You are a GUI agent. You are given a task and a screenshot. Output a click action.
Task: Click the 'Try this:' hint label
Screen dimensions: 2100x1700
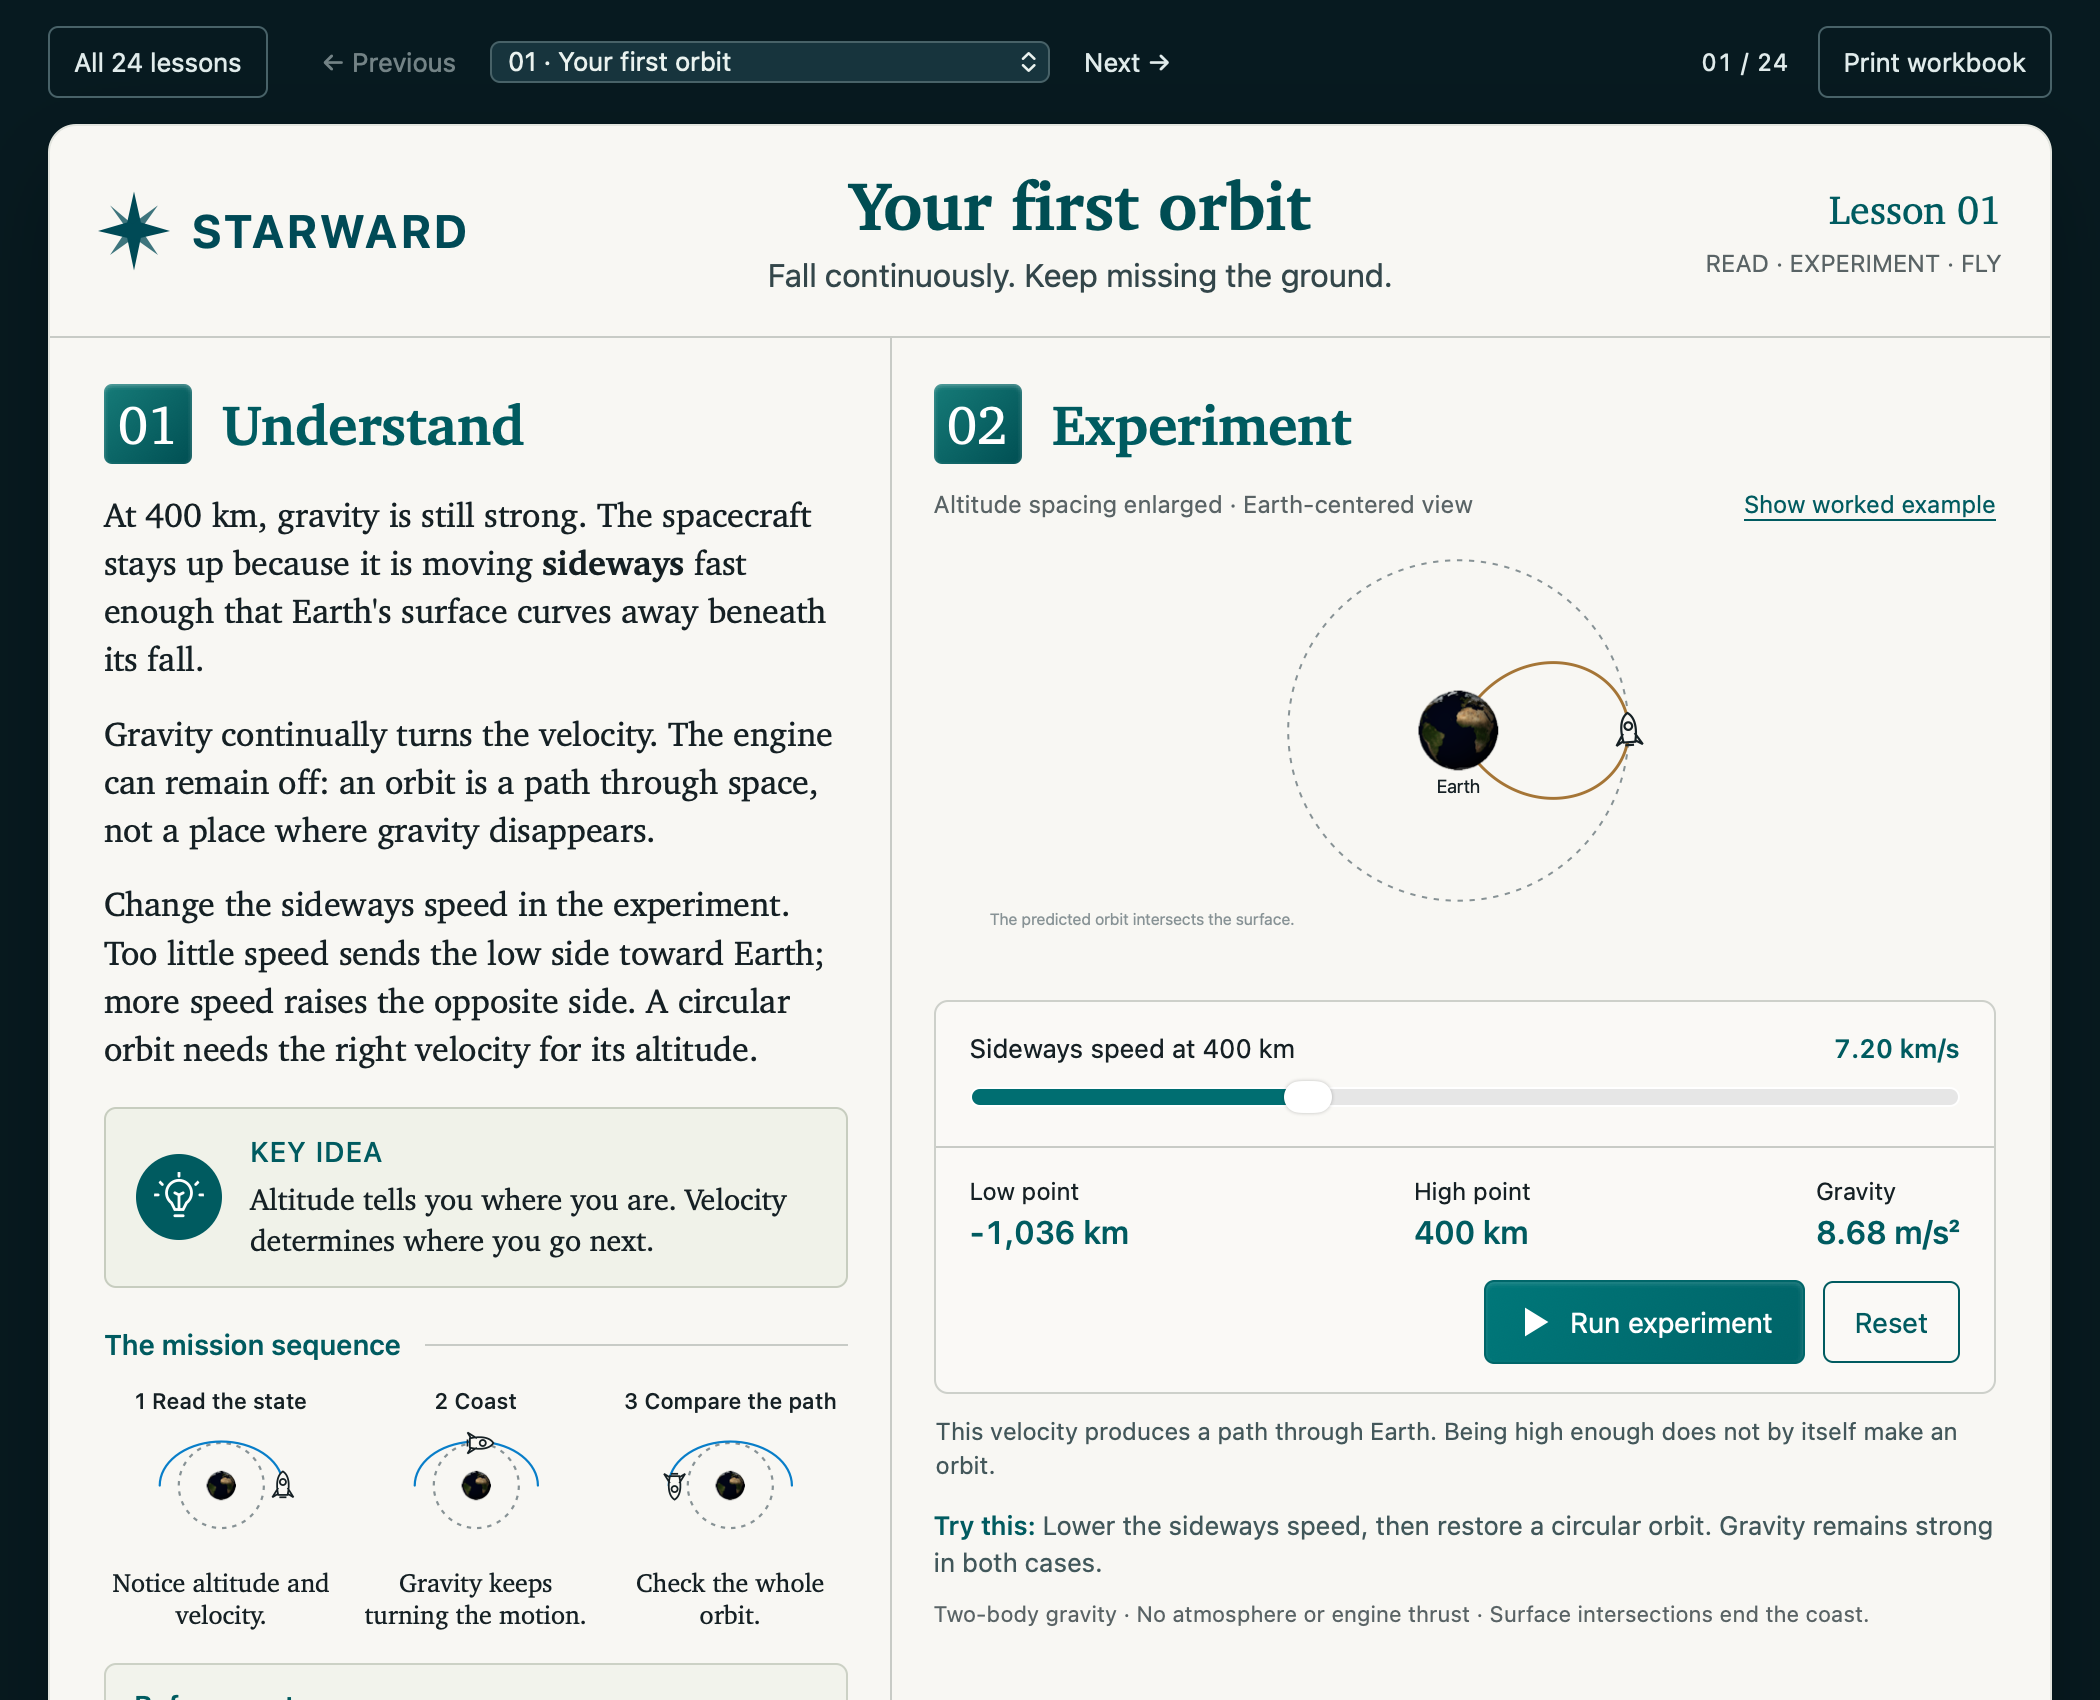pos(984,1526)
